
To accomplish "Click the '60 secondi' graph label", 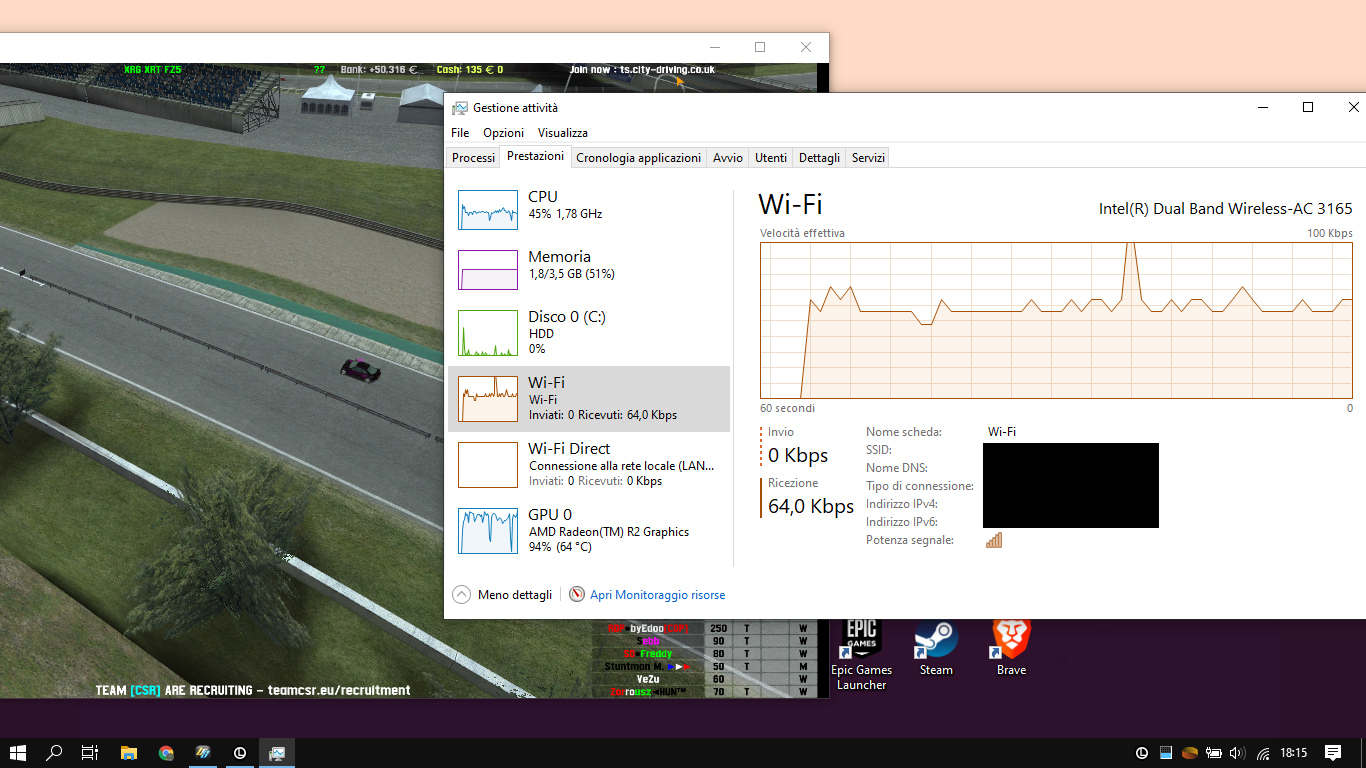I will point(787,408).
